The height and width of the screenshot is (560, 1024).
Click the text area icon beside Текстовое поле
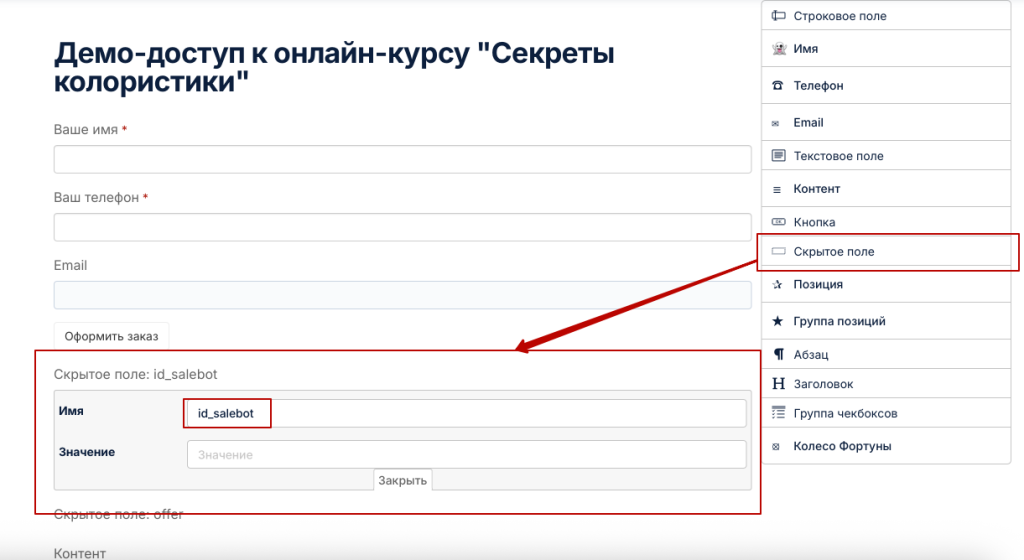point(778,155)
